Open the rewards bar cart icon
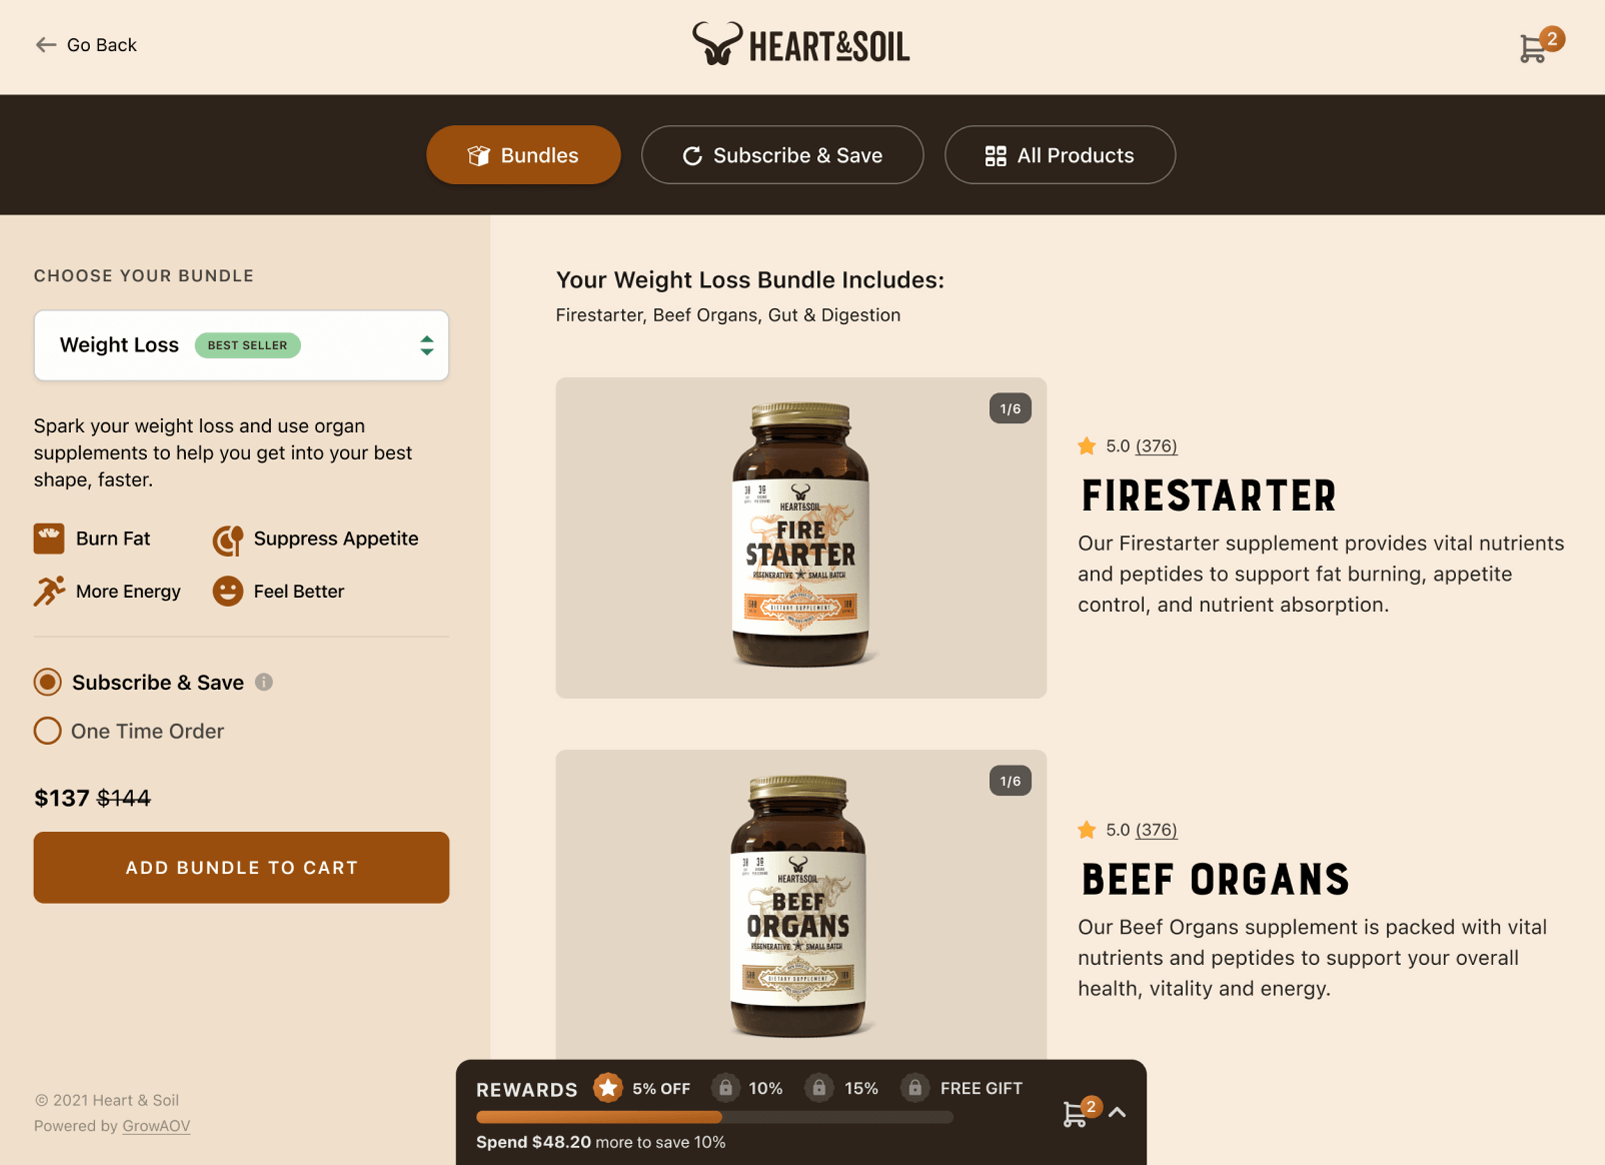The image size is (1605, 1165). pyautogui.click(x=1077, y=1113)
